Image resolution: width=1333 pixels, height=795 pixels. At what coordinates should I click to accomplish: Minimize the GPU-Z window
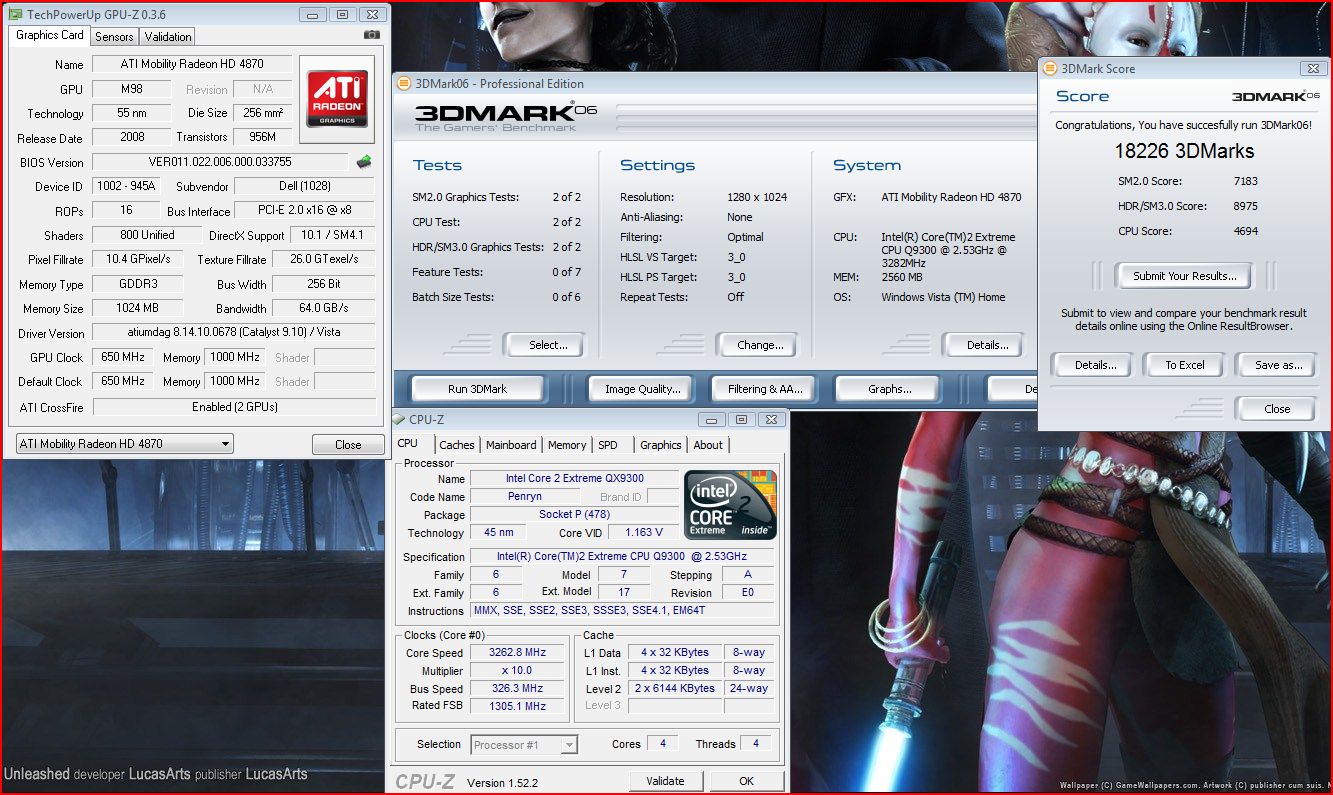click(x=312, y=14)
